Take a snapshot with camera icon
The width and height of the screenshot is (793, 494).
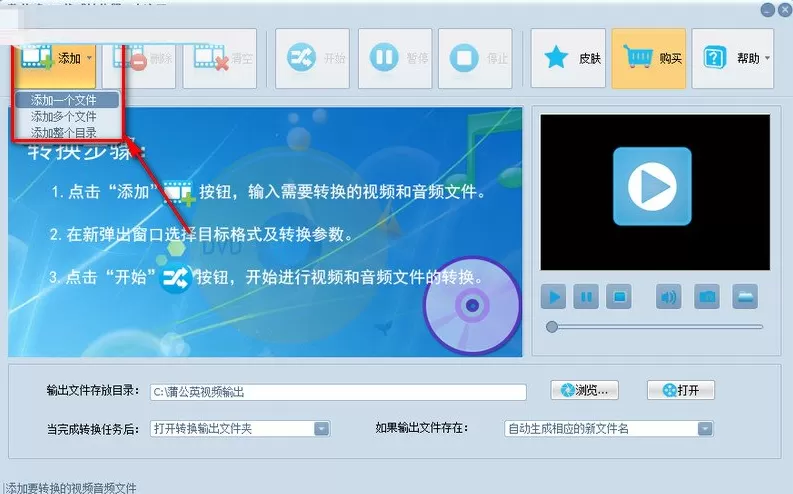(x=707, y=297)
